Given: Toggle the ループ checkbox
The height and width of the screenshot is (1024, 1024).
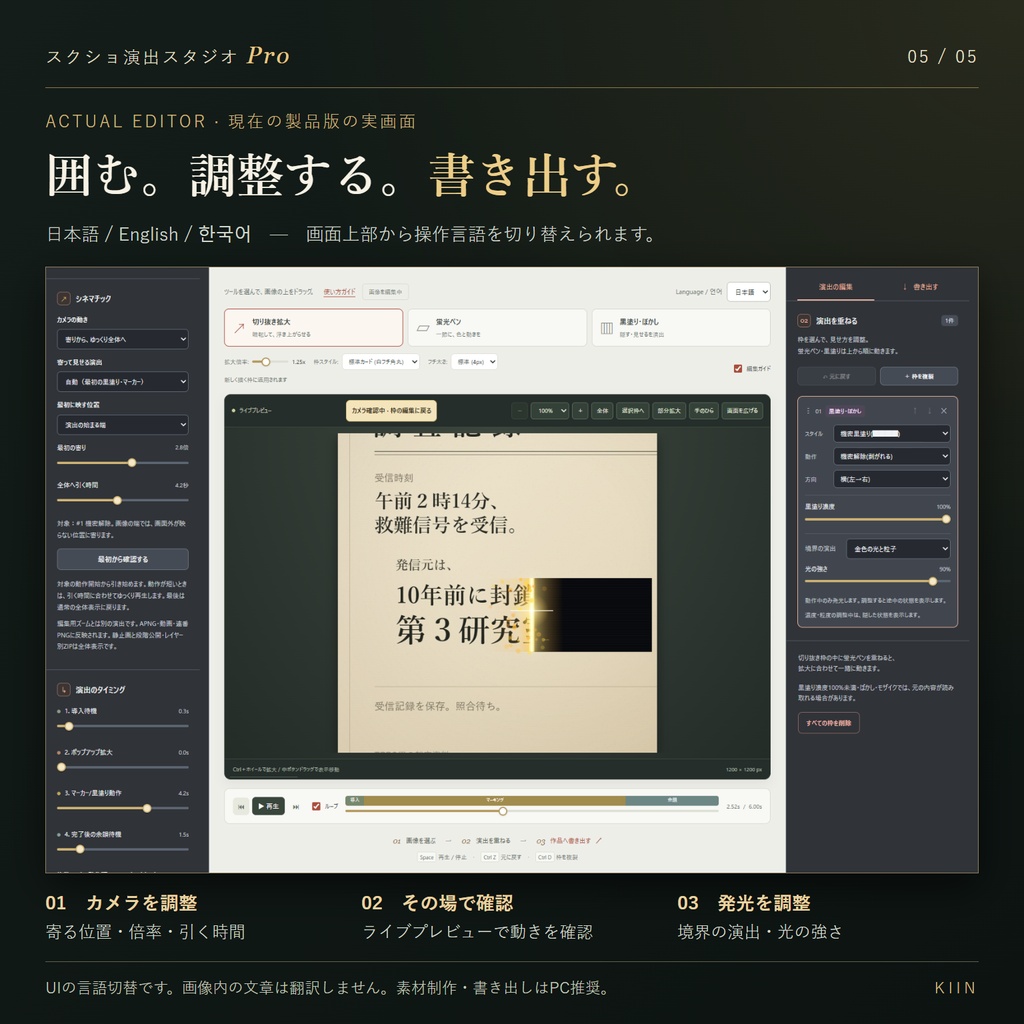Looking at the screenshot, I should pos(316,807).
